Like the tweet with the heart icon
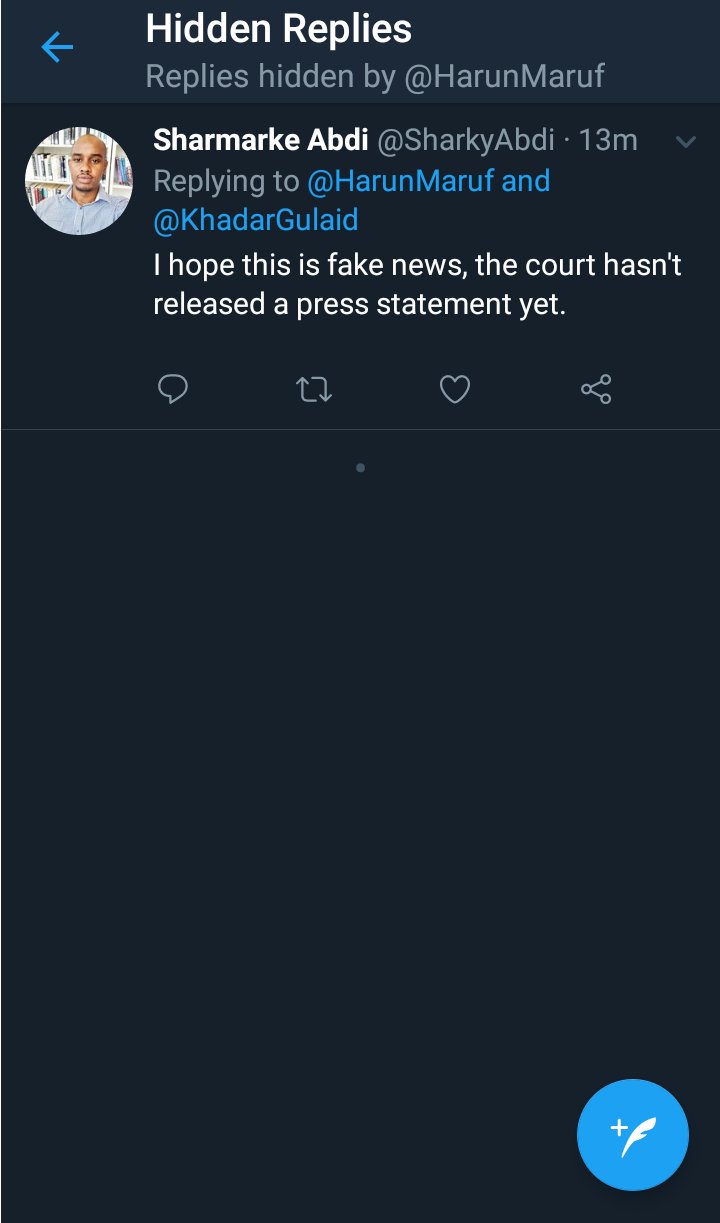 [455, 389]
